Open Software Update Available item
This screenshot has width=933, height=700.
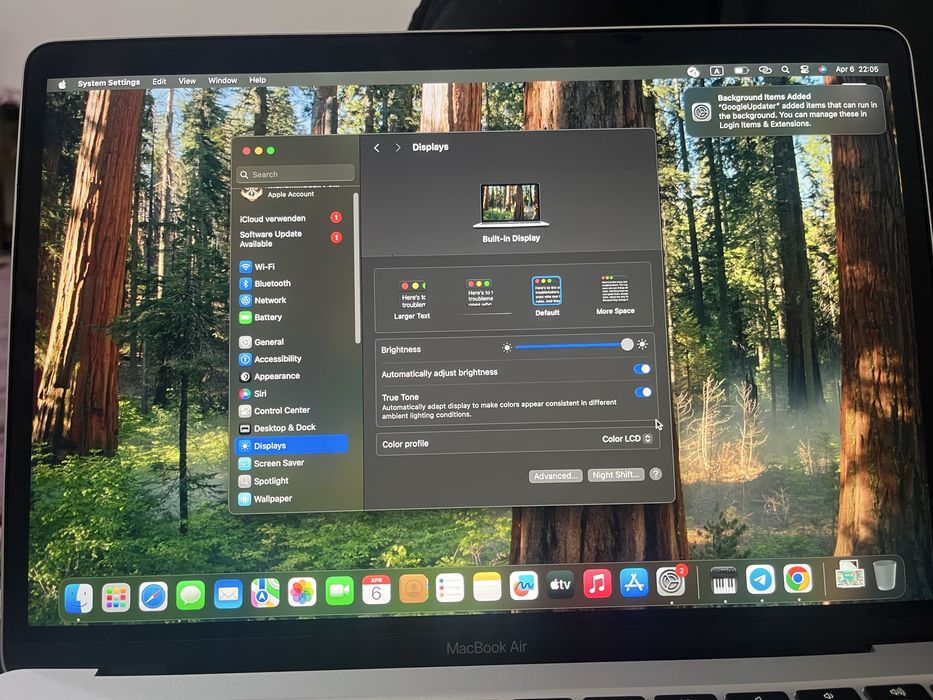click(x=290, y=239)
